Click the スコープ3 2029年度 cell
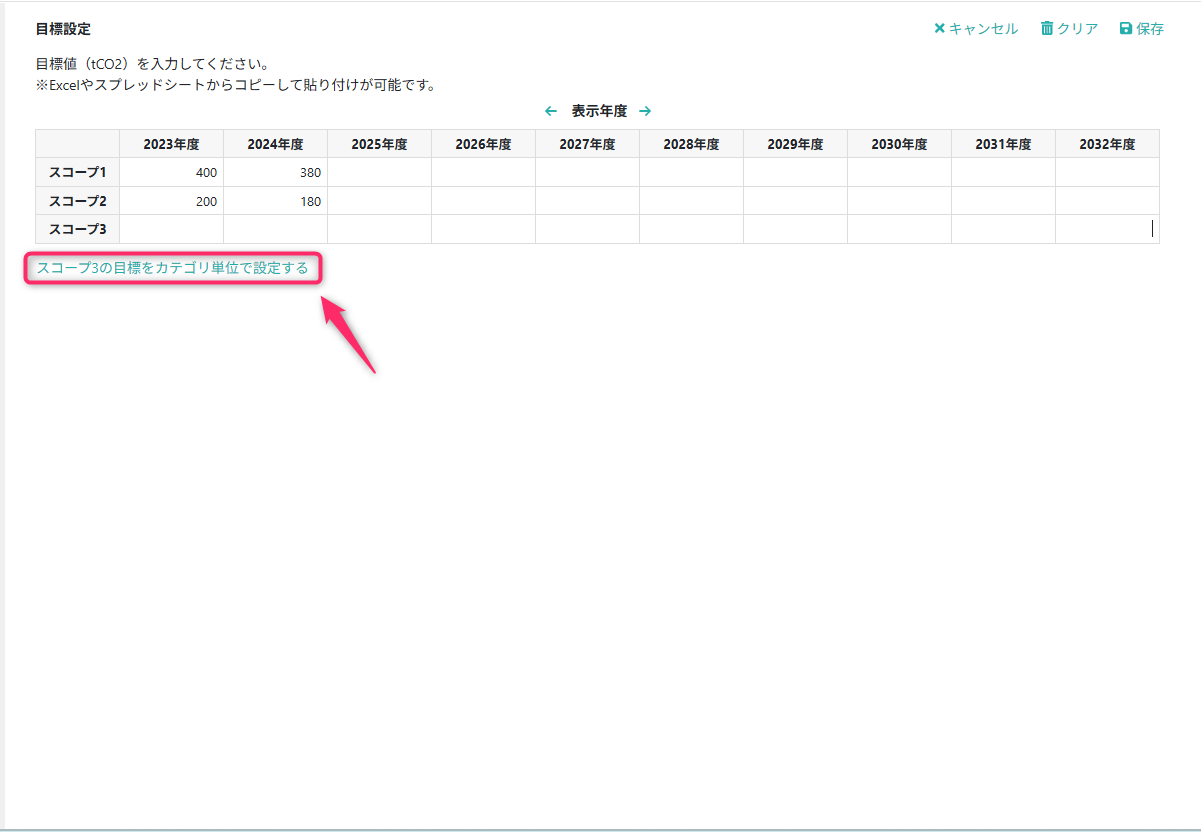The height and width of the screenshot is (832, 1201). pyautogui.click(x=795, y=229)
